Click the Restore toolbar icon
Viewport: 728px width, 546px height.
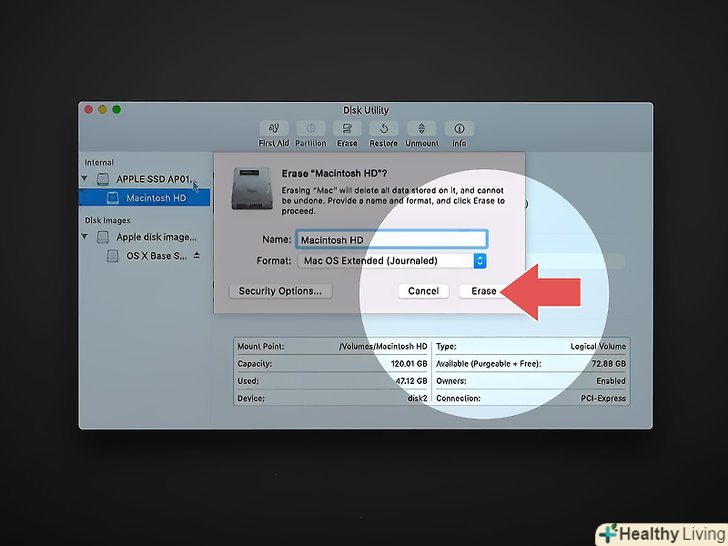(384, 129)
